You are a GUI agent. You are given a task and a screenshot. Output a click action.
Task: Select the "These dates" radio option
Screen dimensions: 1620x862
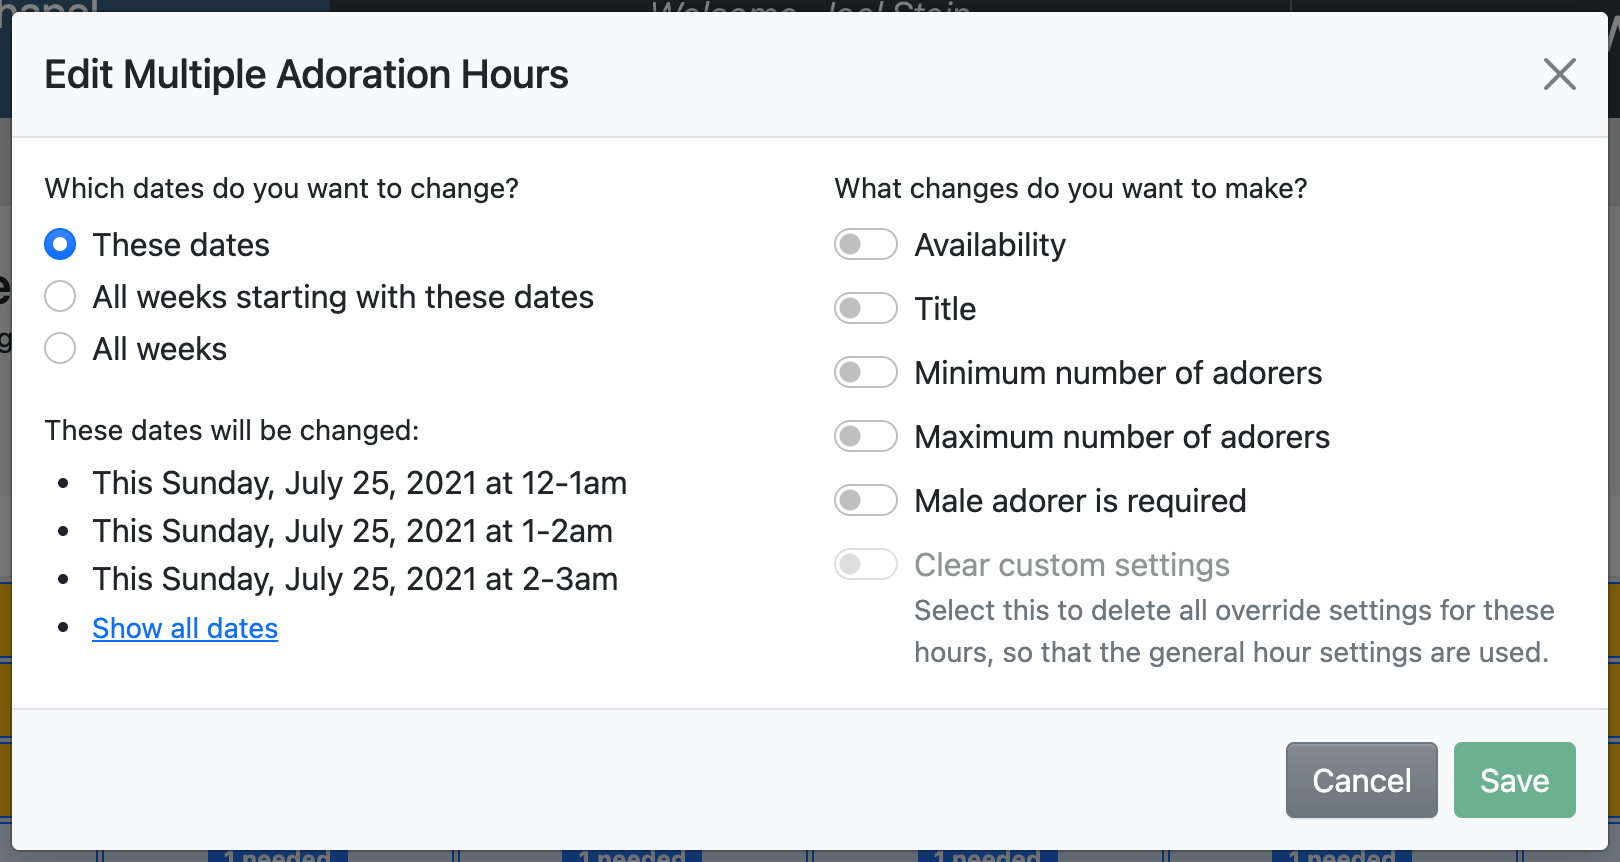coord(60,245)
